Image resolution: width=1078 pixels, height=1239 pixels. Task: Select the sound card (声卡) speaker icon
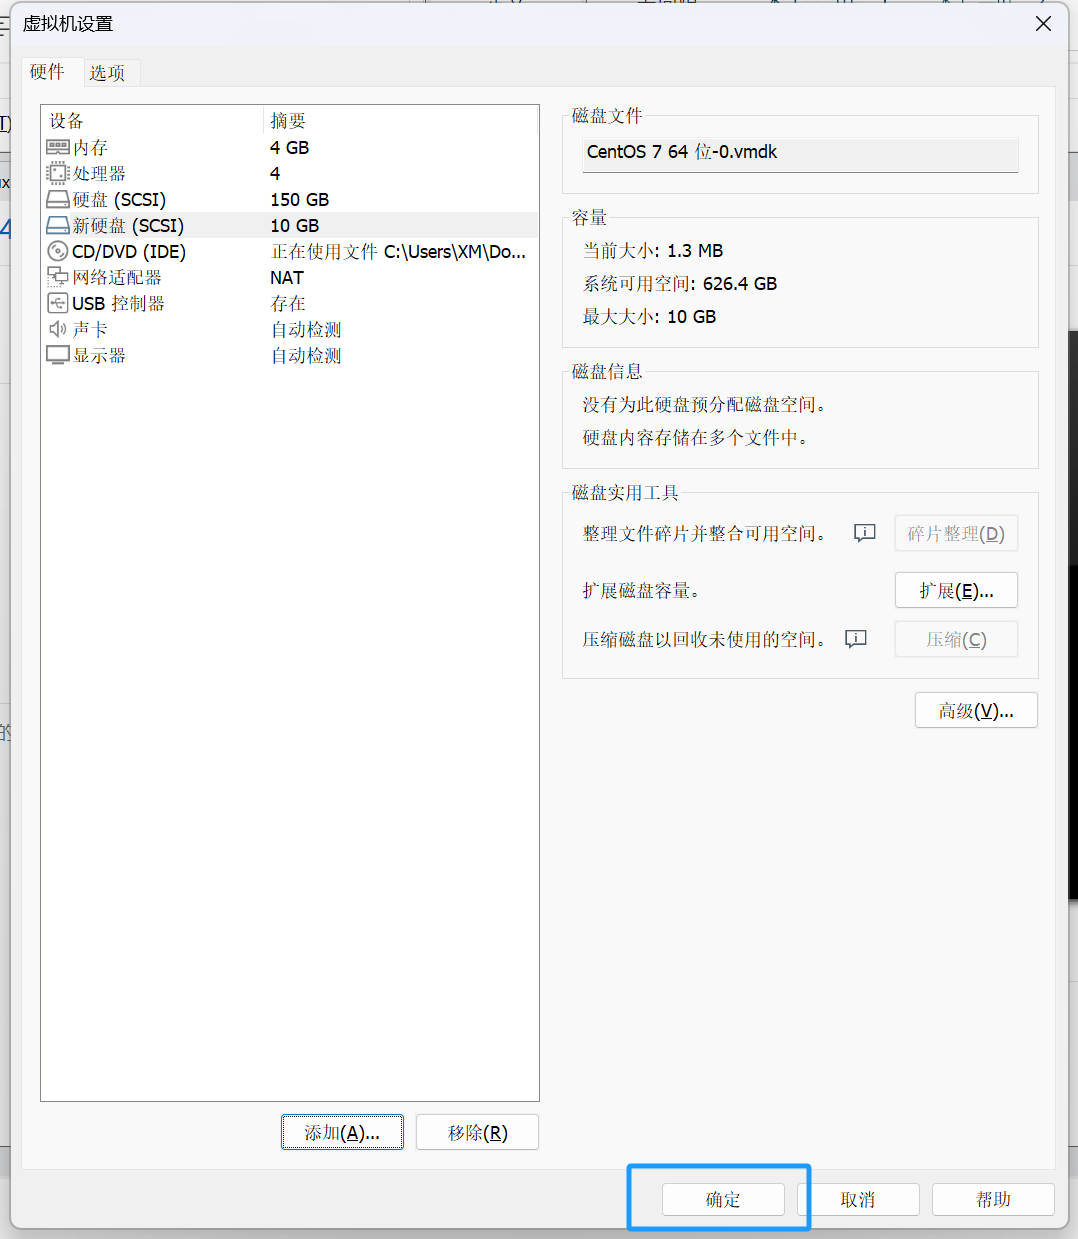[x=58, y=330]
